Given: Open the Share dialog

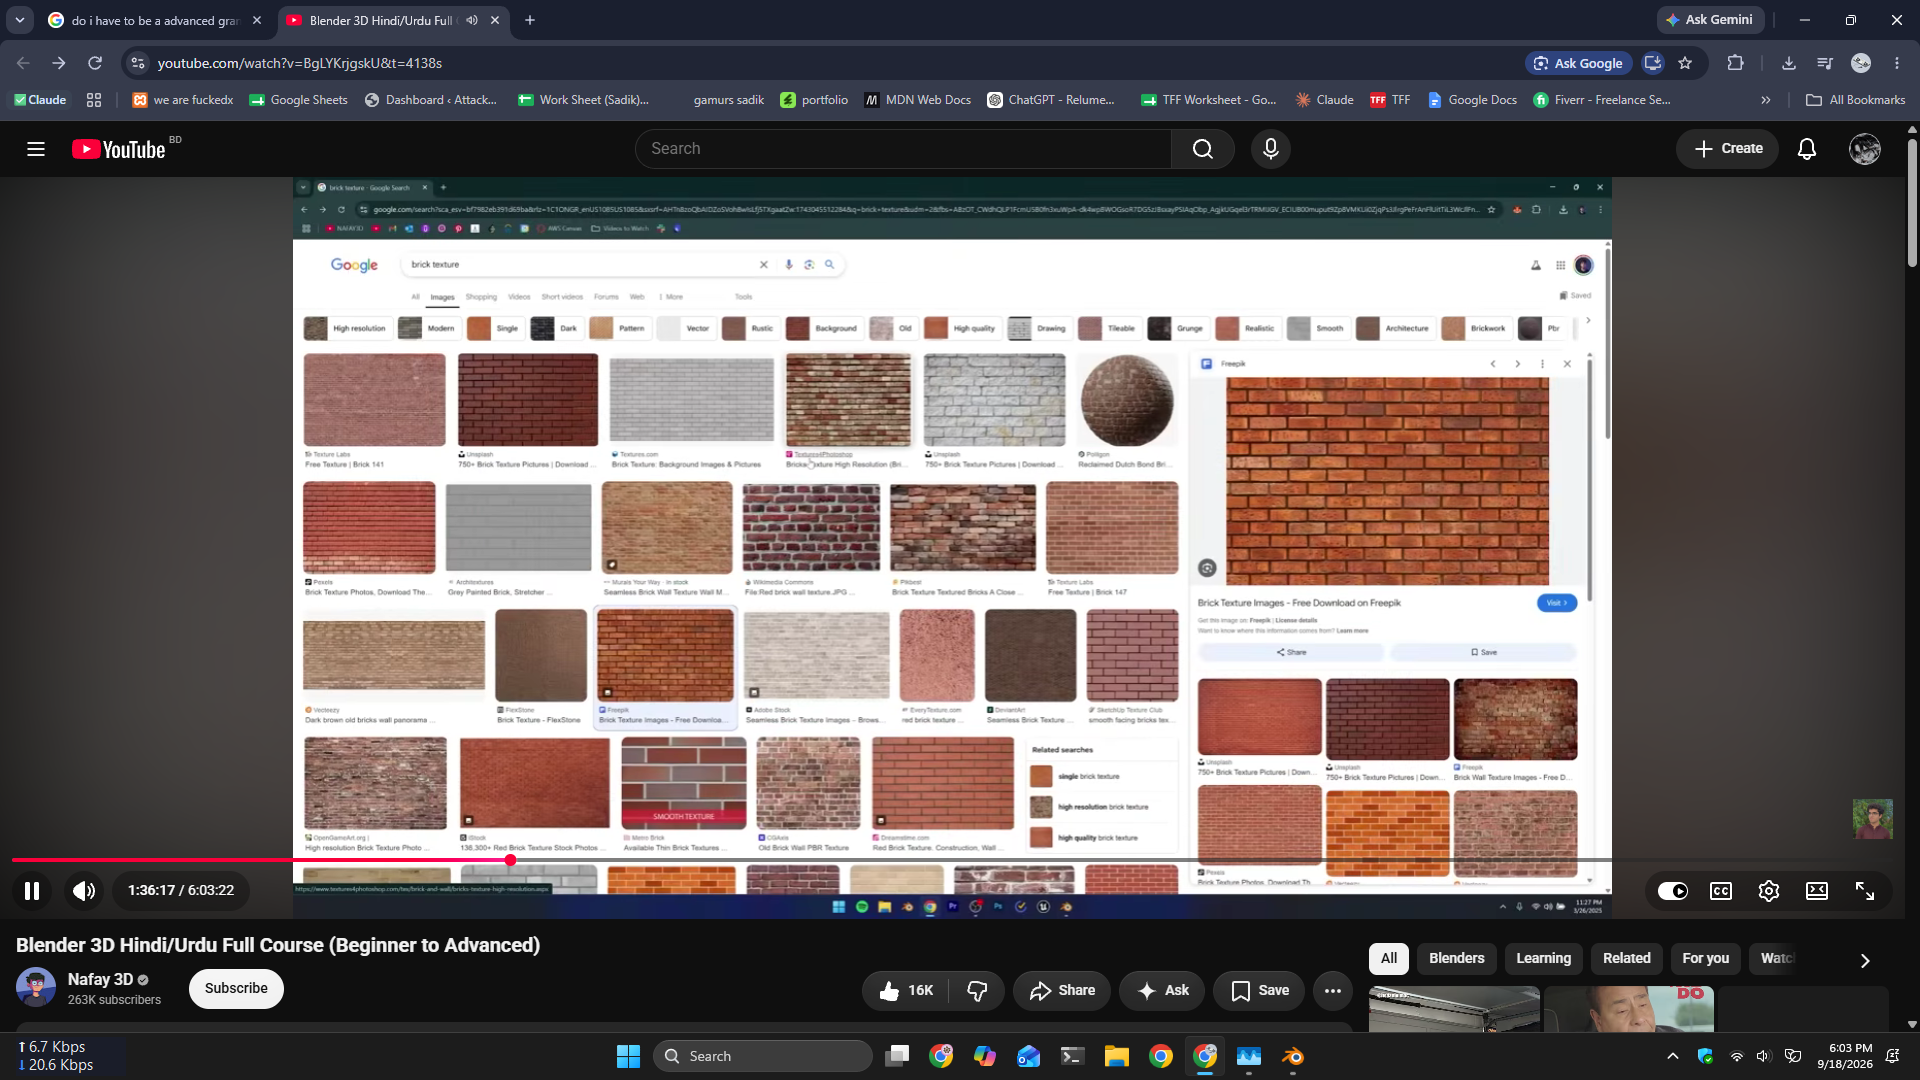Looking at the screenshot, I should (1062, 990).
